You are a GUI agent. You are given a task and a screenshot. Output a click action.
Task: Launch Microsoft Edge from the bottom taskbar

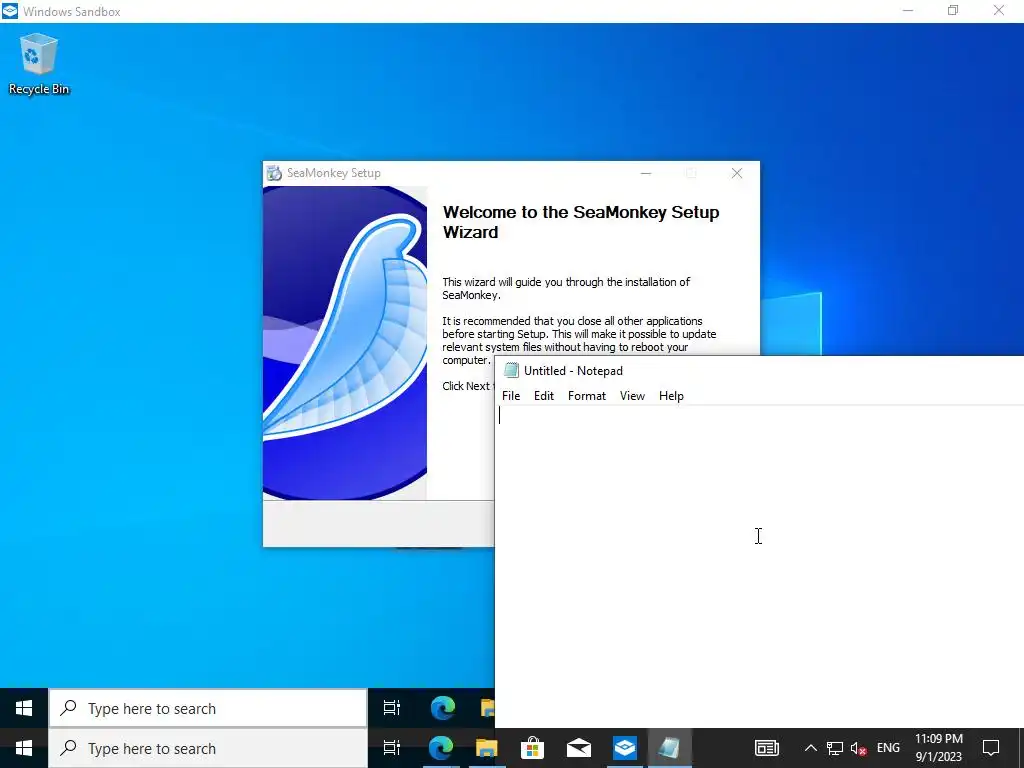(x=441, y=748)
